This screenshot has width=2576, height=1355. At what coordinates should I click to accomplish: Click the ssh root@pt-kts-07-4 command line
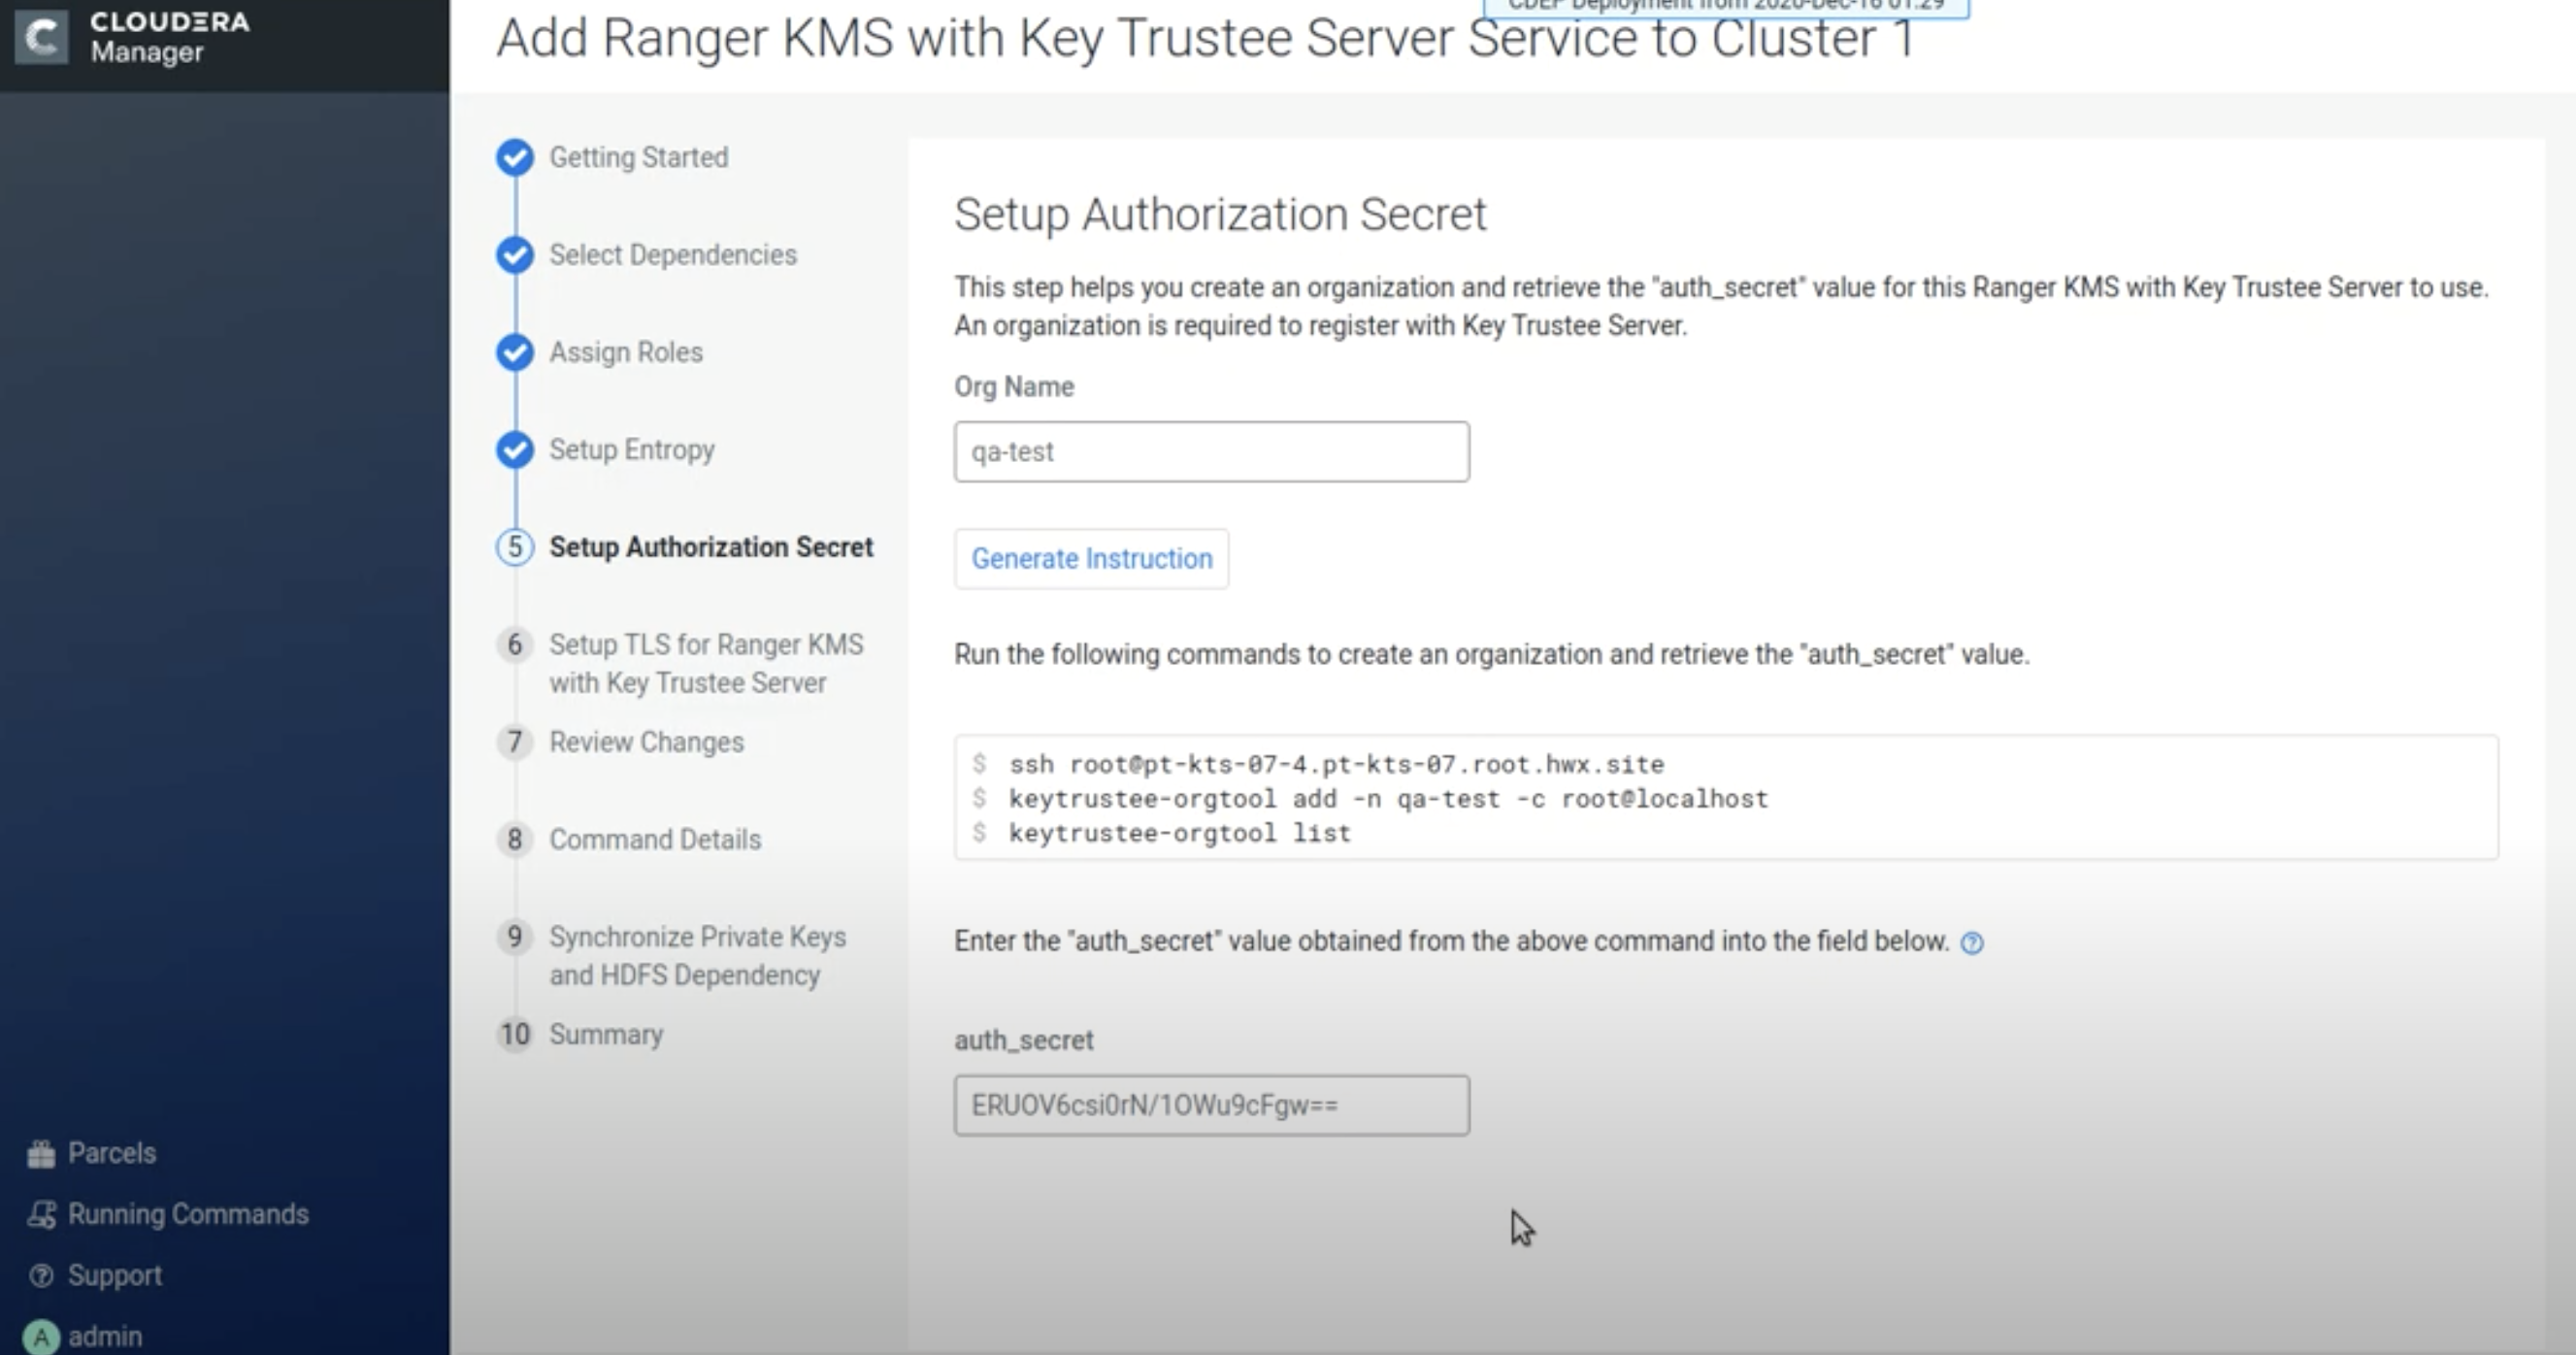(1336, 765)
